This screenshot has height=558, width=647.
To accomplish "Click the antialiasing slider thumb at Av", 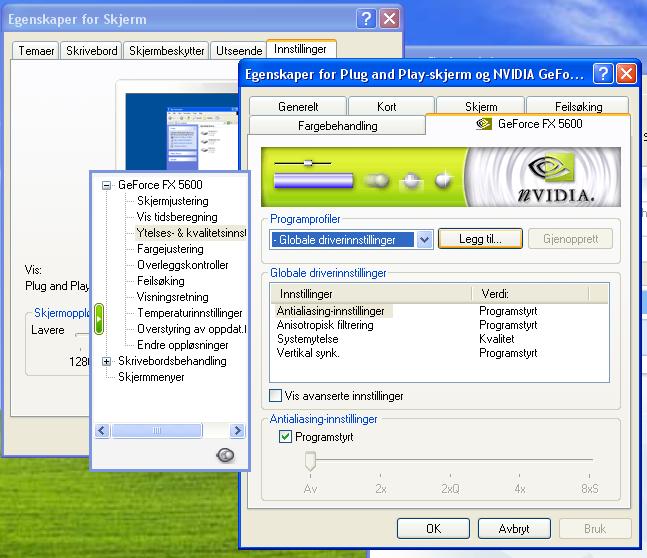I will point(310,461).
